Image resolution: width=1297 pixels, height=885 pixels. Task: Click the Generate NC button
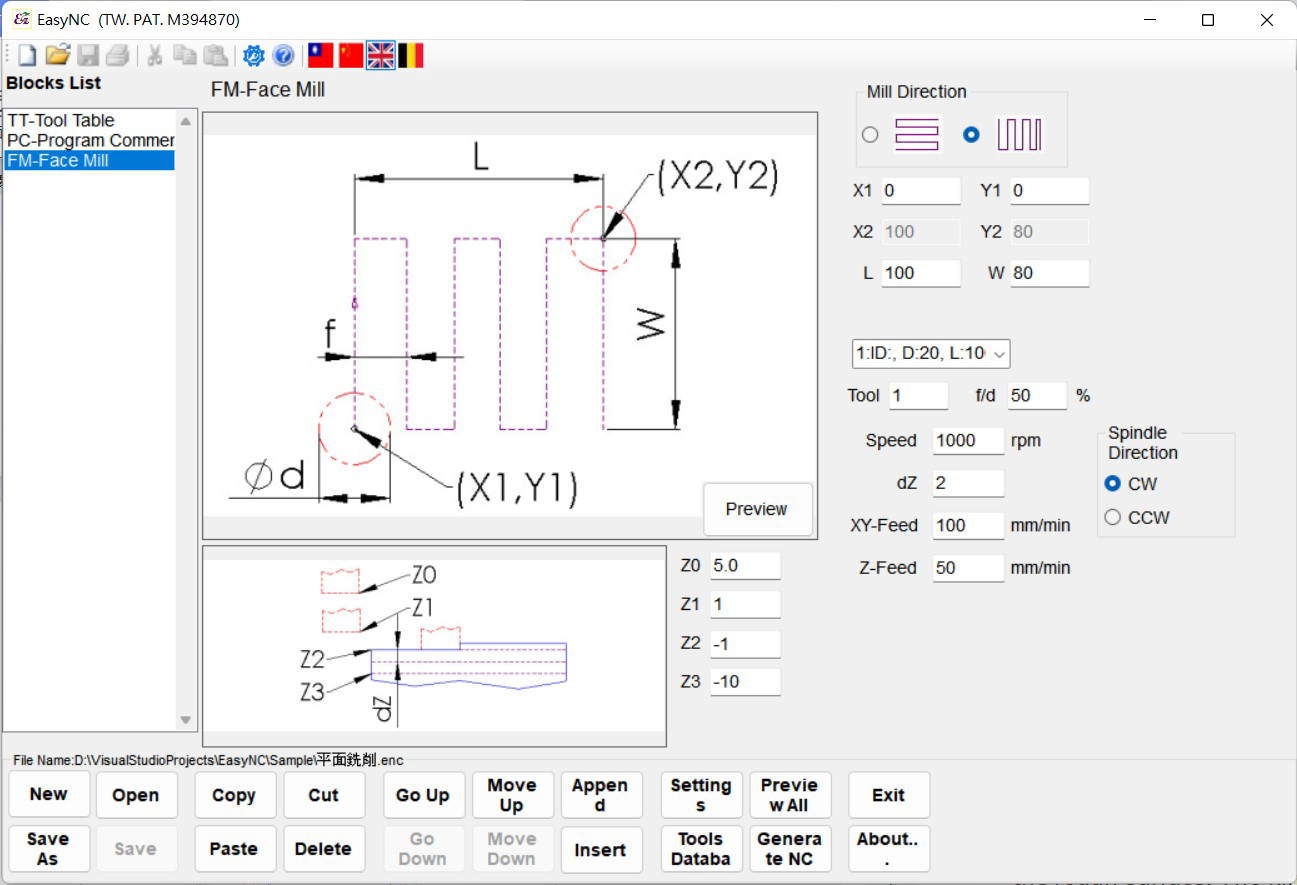coord(790,849)
